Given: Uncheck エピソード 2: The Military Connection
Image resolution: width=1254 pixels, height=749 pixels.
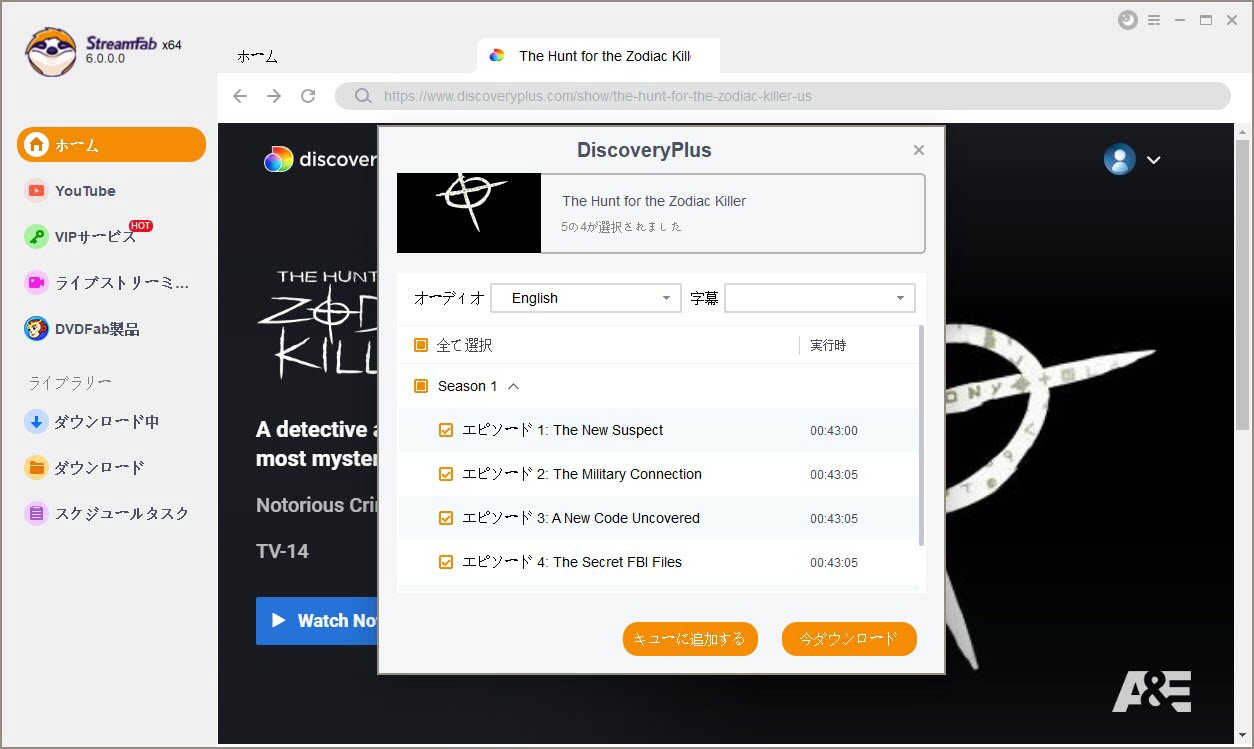Looking at the screenshot, I should pos(446,474).
